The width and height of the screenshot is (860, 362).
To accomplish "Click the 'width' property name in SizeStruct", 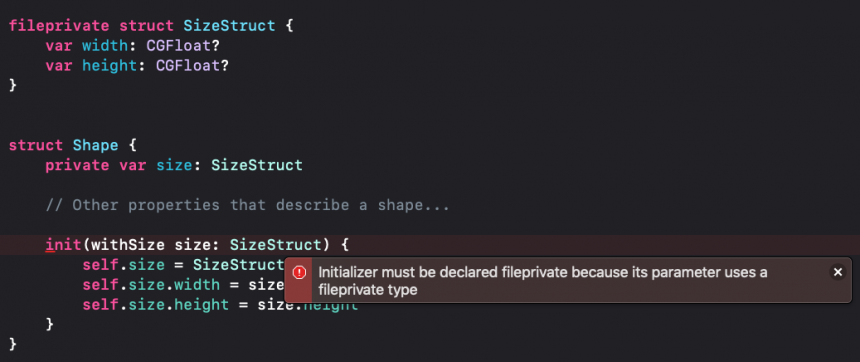I will [105, 46].
